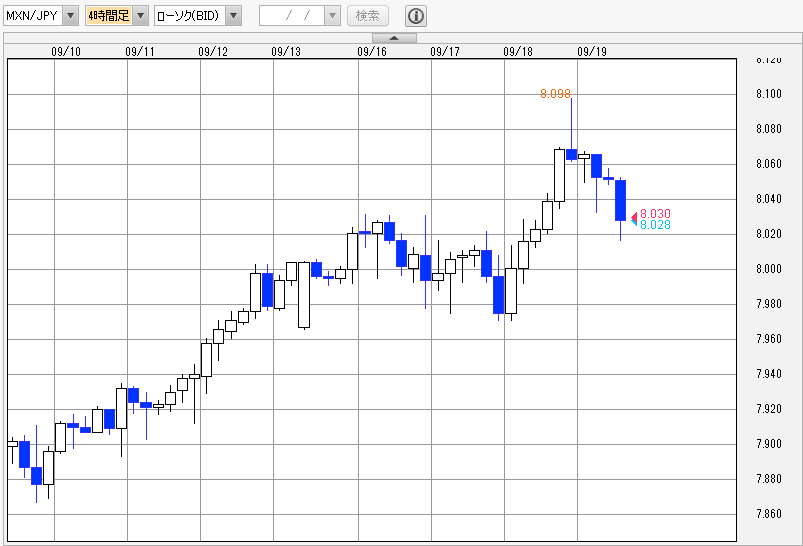Click the latest blue candlestick on chart
803x546 pixels.
click(x=620, y=200)
